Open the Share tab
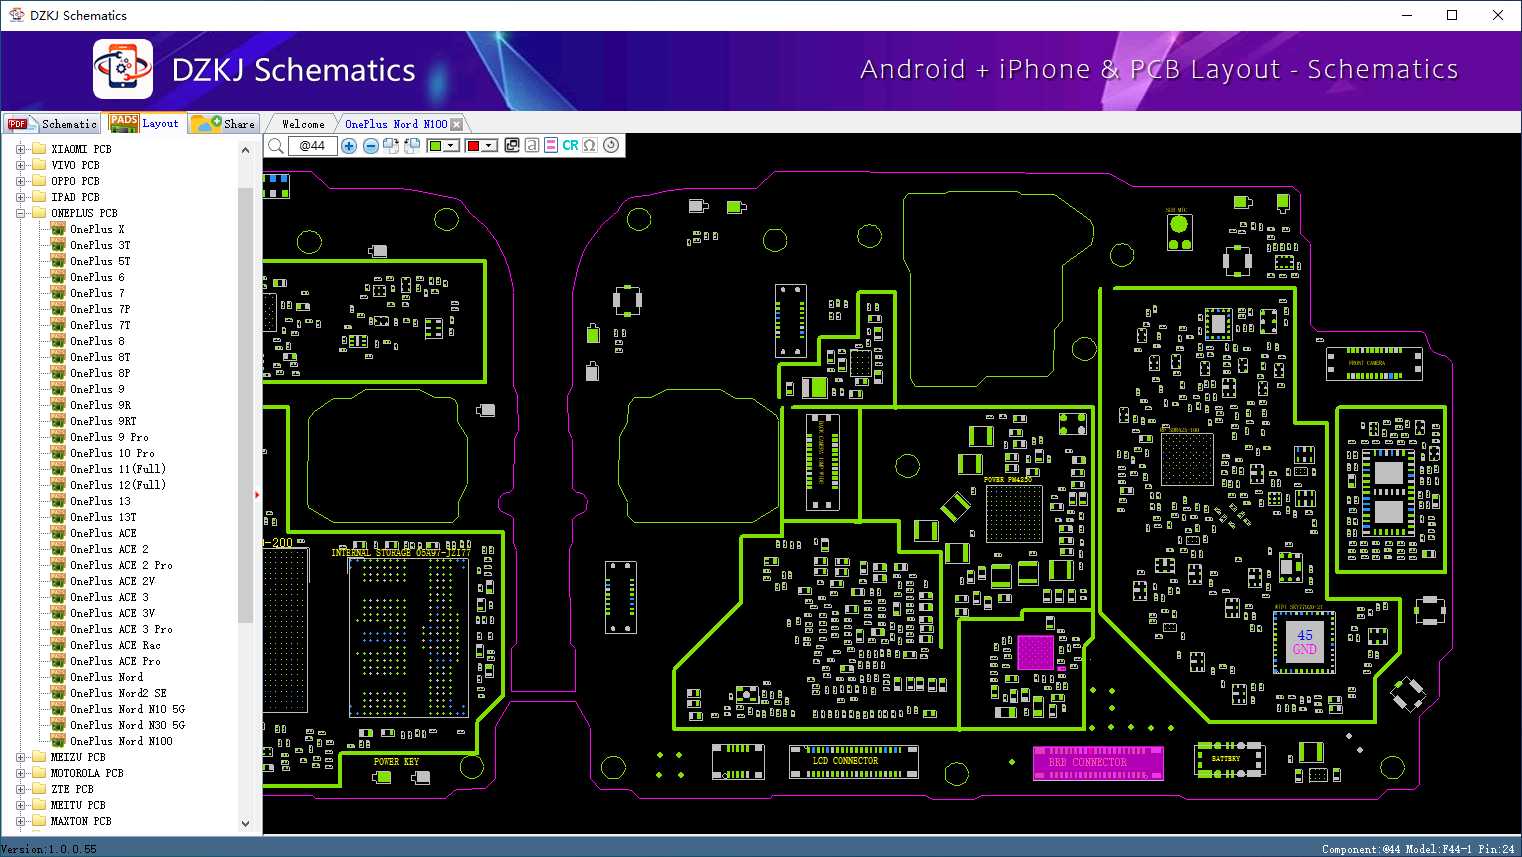 [224, 124]
